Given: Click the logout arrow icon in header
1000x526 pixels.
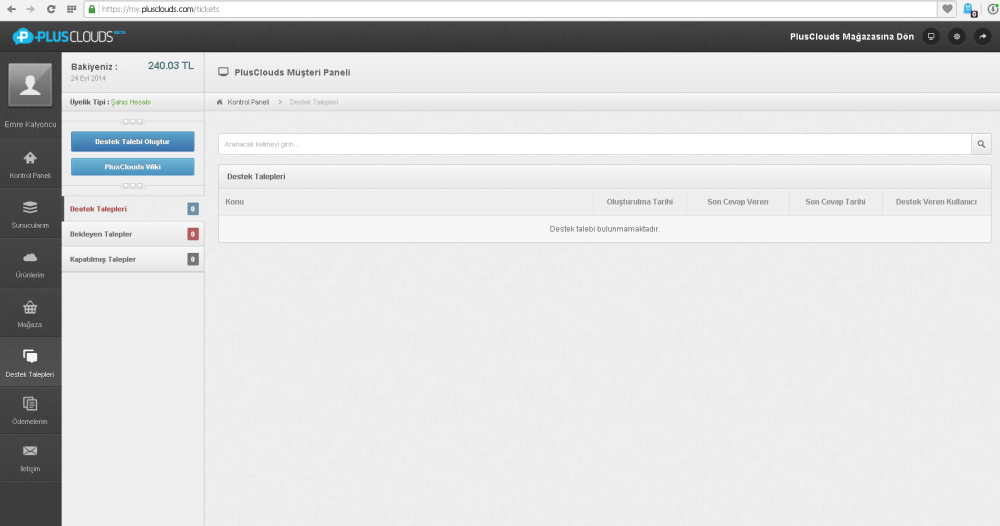Looking at the screenshot, I should 983,36.
